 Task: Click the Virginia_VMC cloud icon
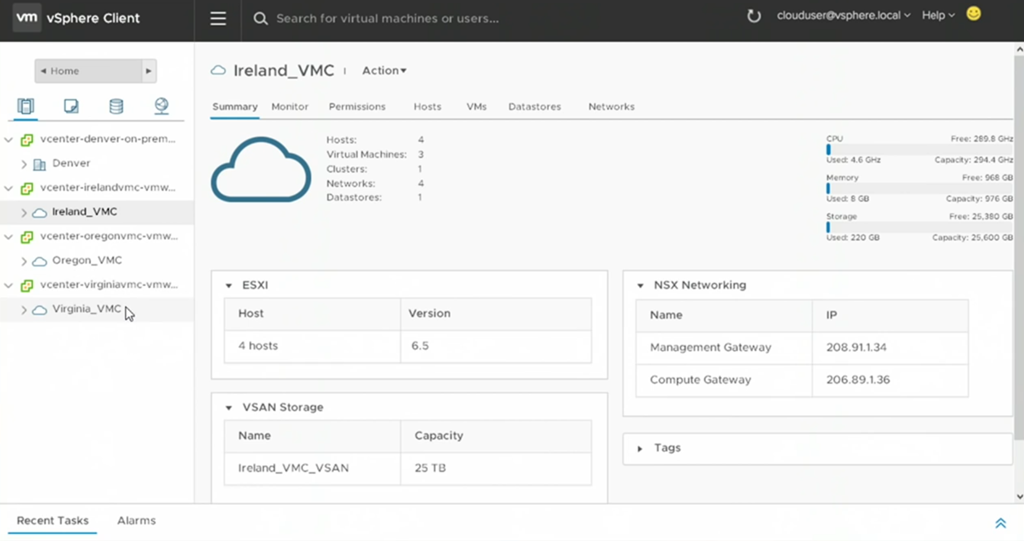pyautogui.click(x=39, y=310)
